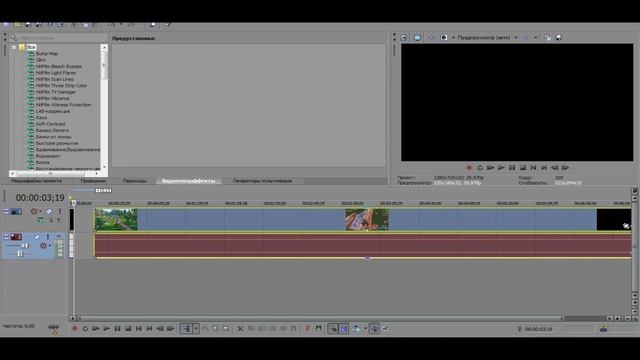Select the Normal Edit tool
640x360 pixels.
187,329
